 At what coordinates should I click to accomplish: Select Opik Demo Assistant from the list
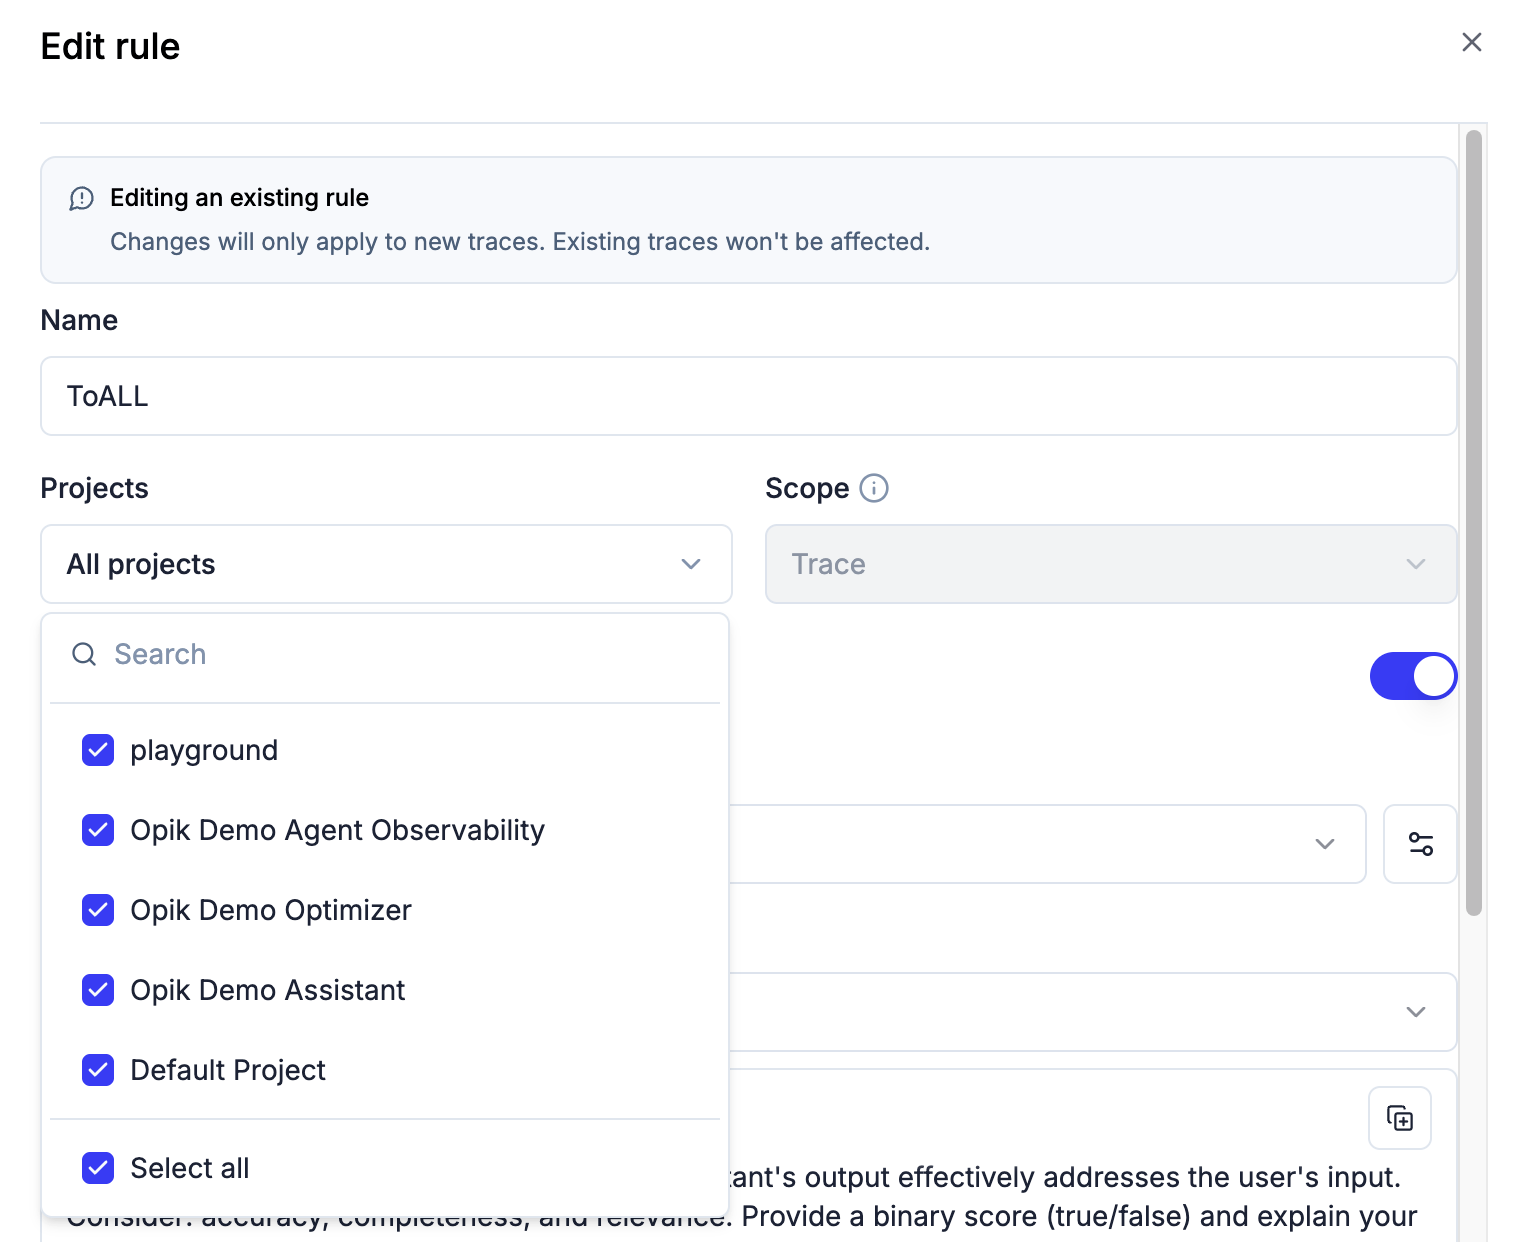(267, 990)
